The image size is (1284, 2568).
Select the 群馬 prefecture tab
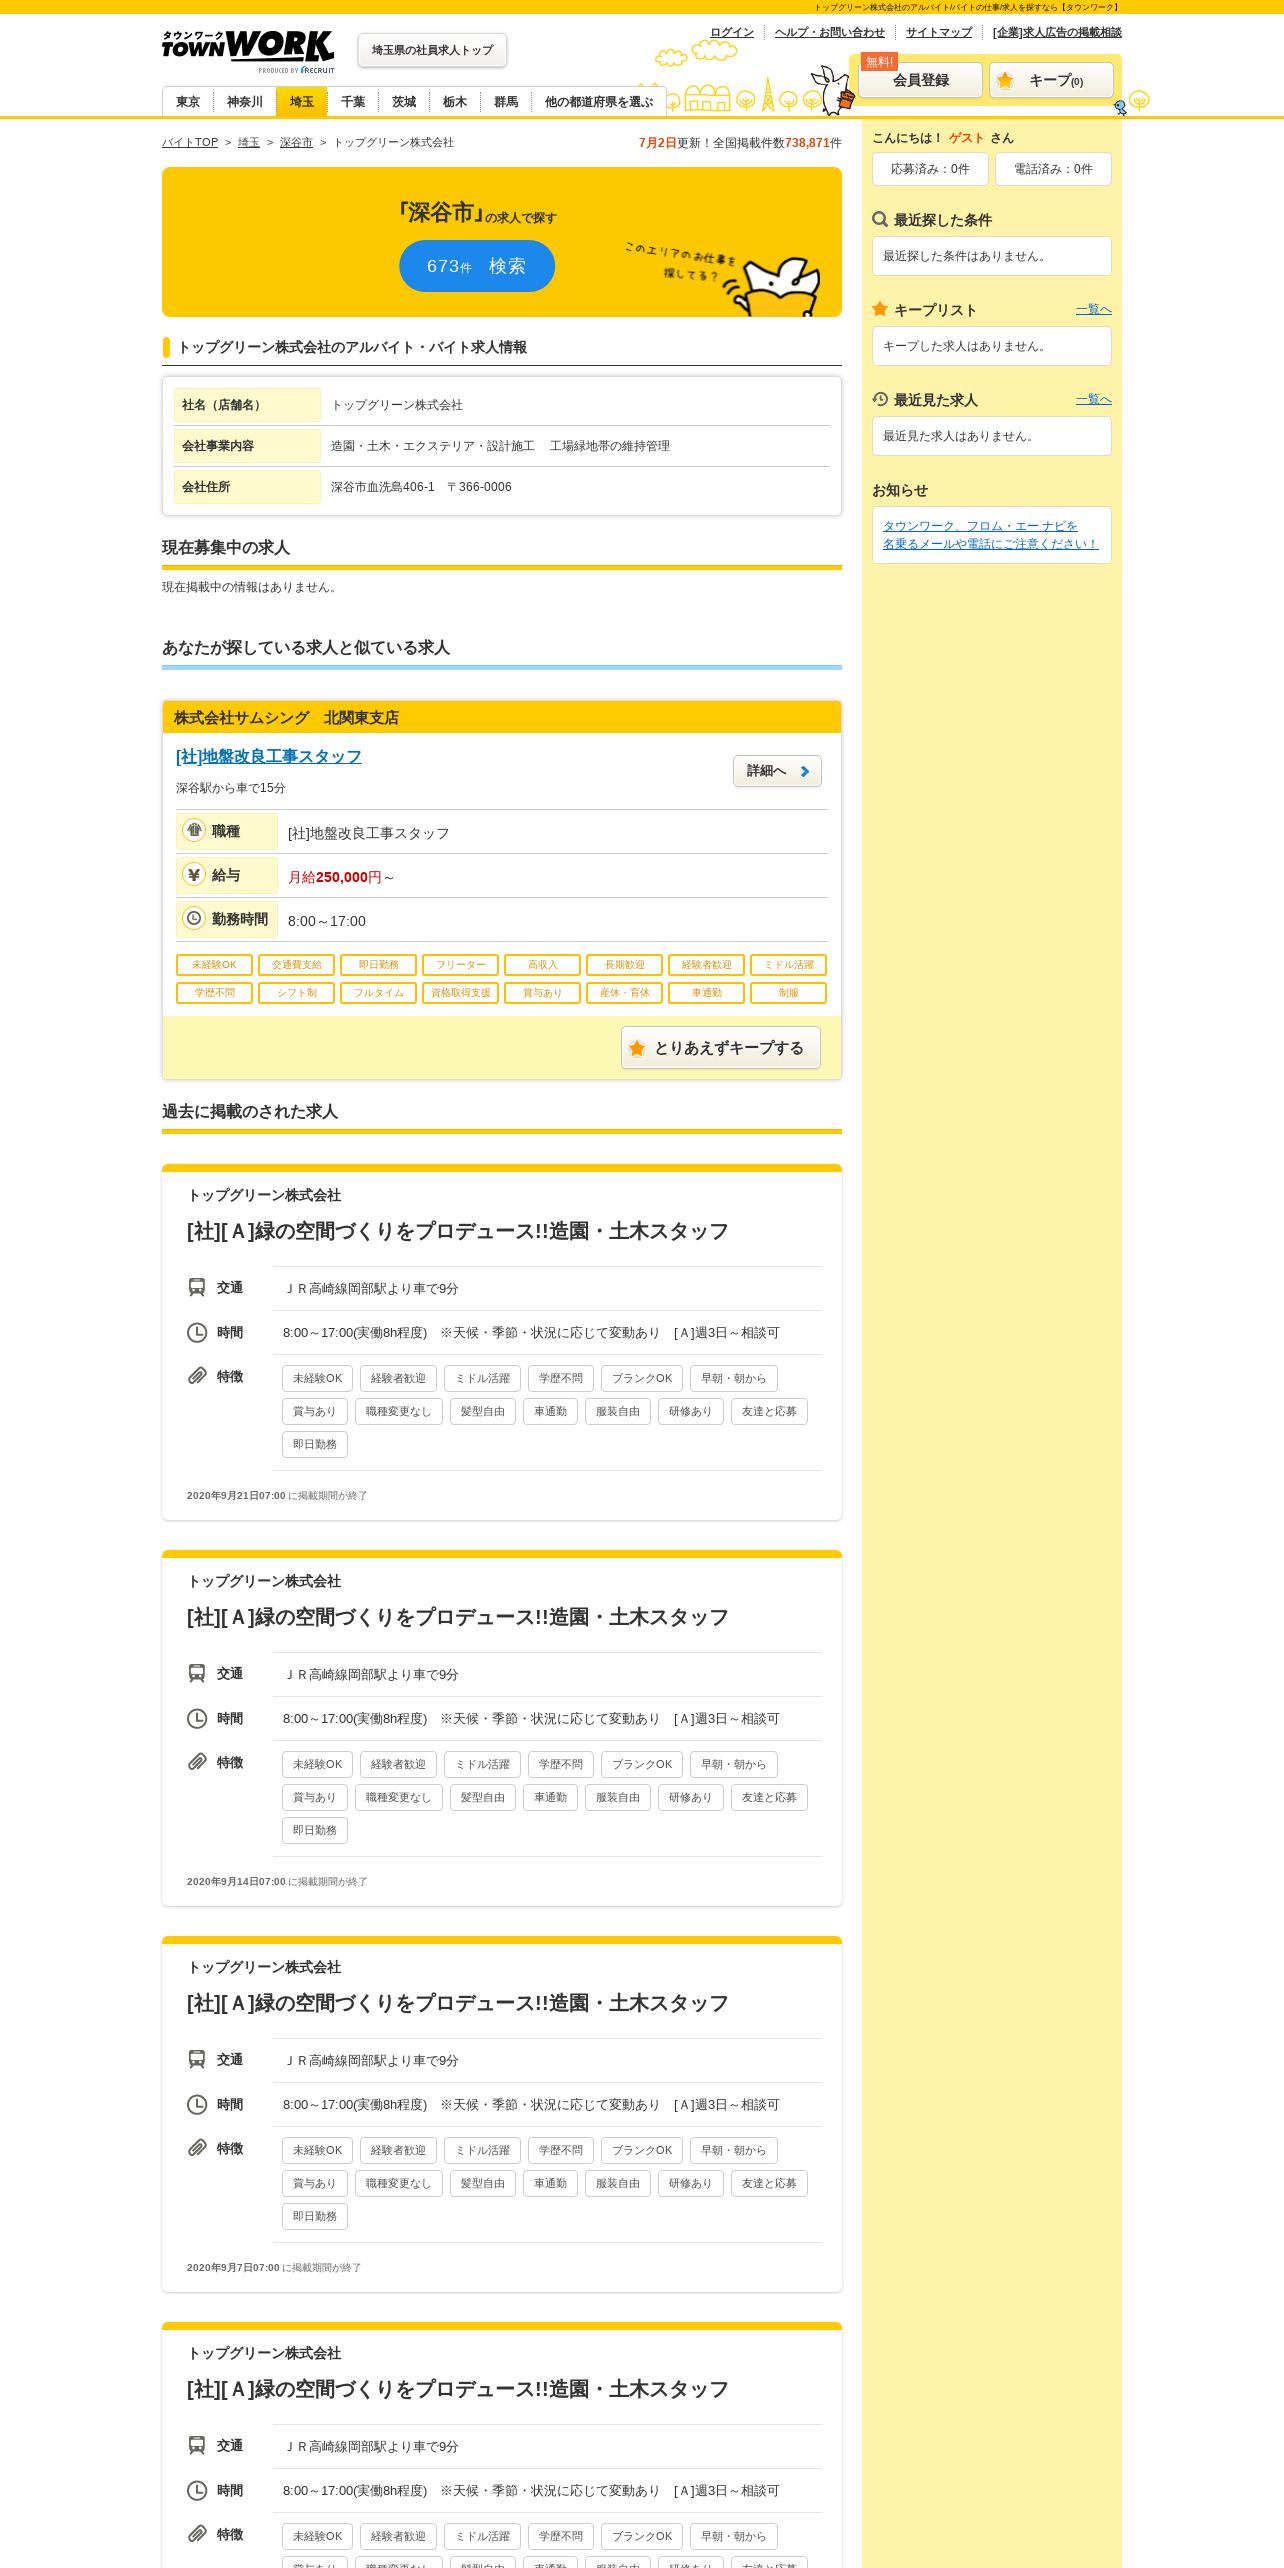[506, 102]
